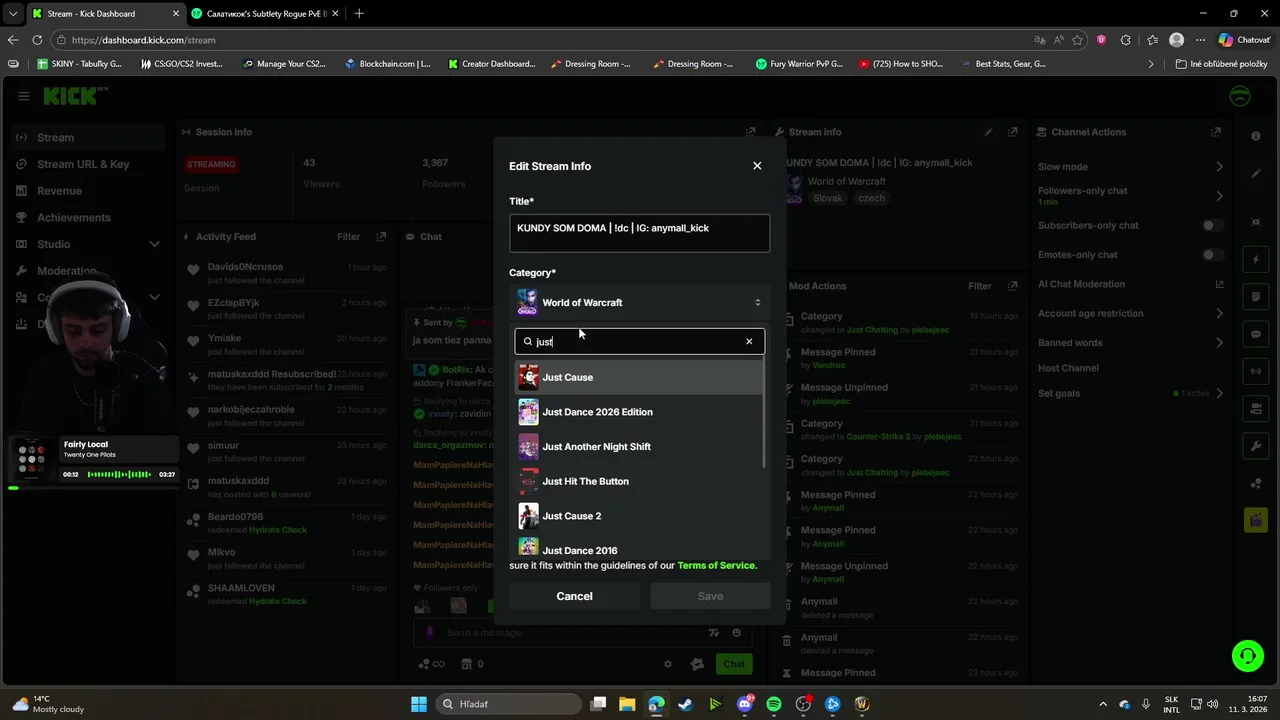This screenshot has height=720, width=1280.
Task: Open a new browser tab
Action: pyautogui.click(x=359, y=13)
